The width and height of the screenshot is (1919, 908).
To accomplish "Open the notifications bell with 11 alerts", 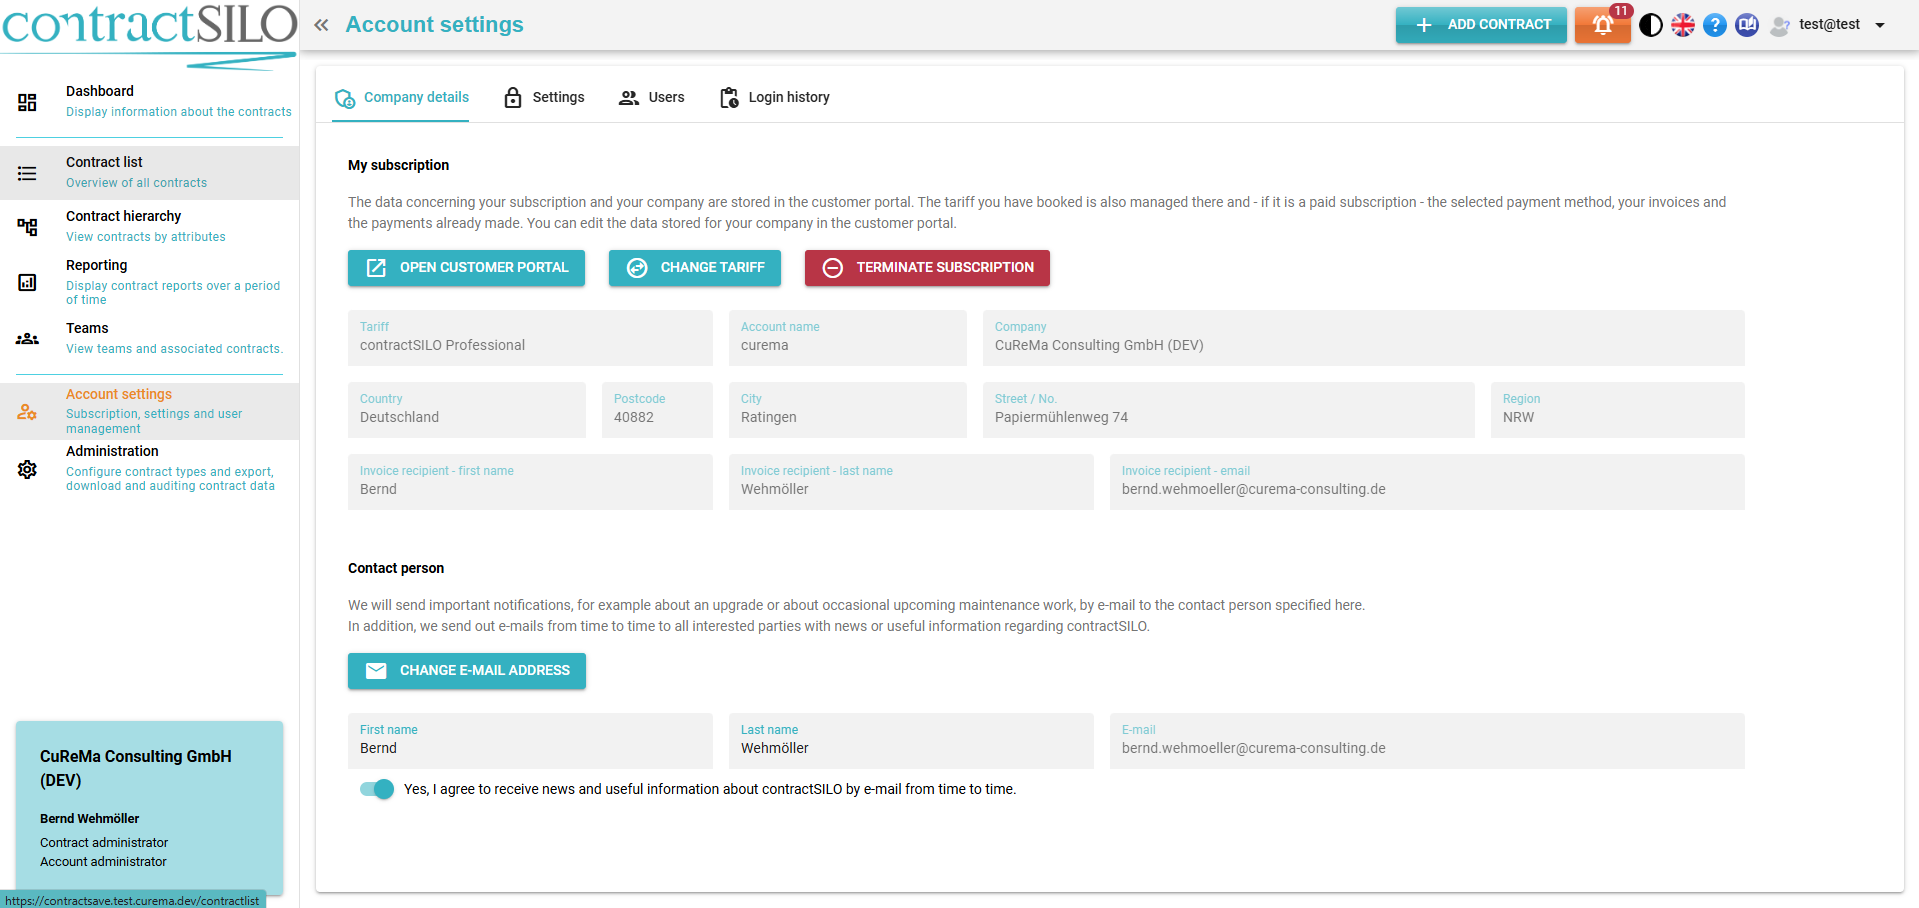I will point(1602,25).
